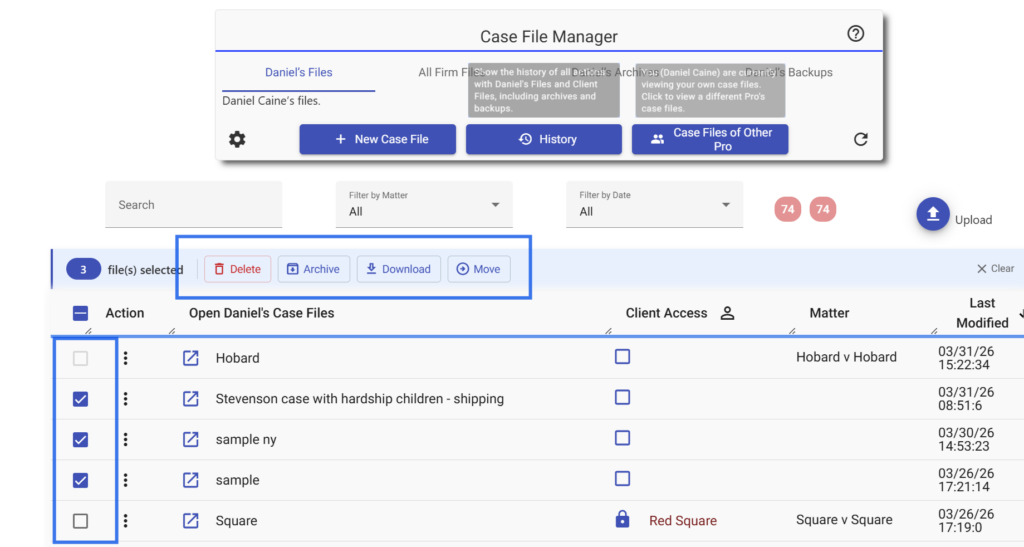Open the Hobard case file icon
The width and height of the screenshot is (1024, 547).
point(191,358)
